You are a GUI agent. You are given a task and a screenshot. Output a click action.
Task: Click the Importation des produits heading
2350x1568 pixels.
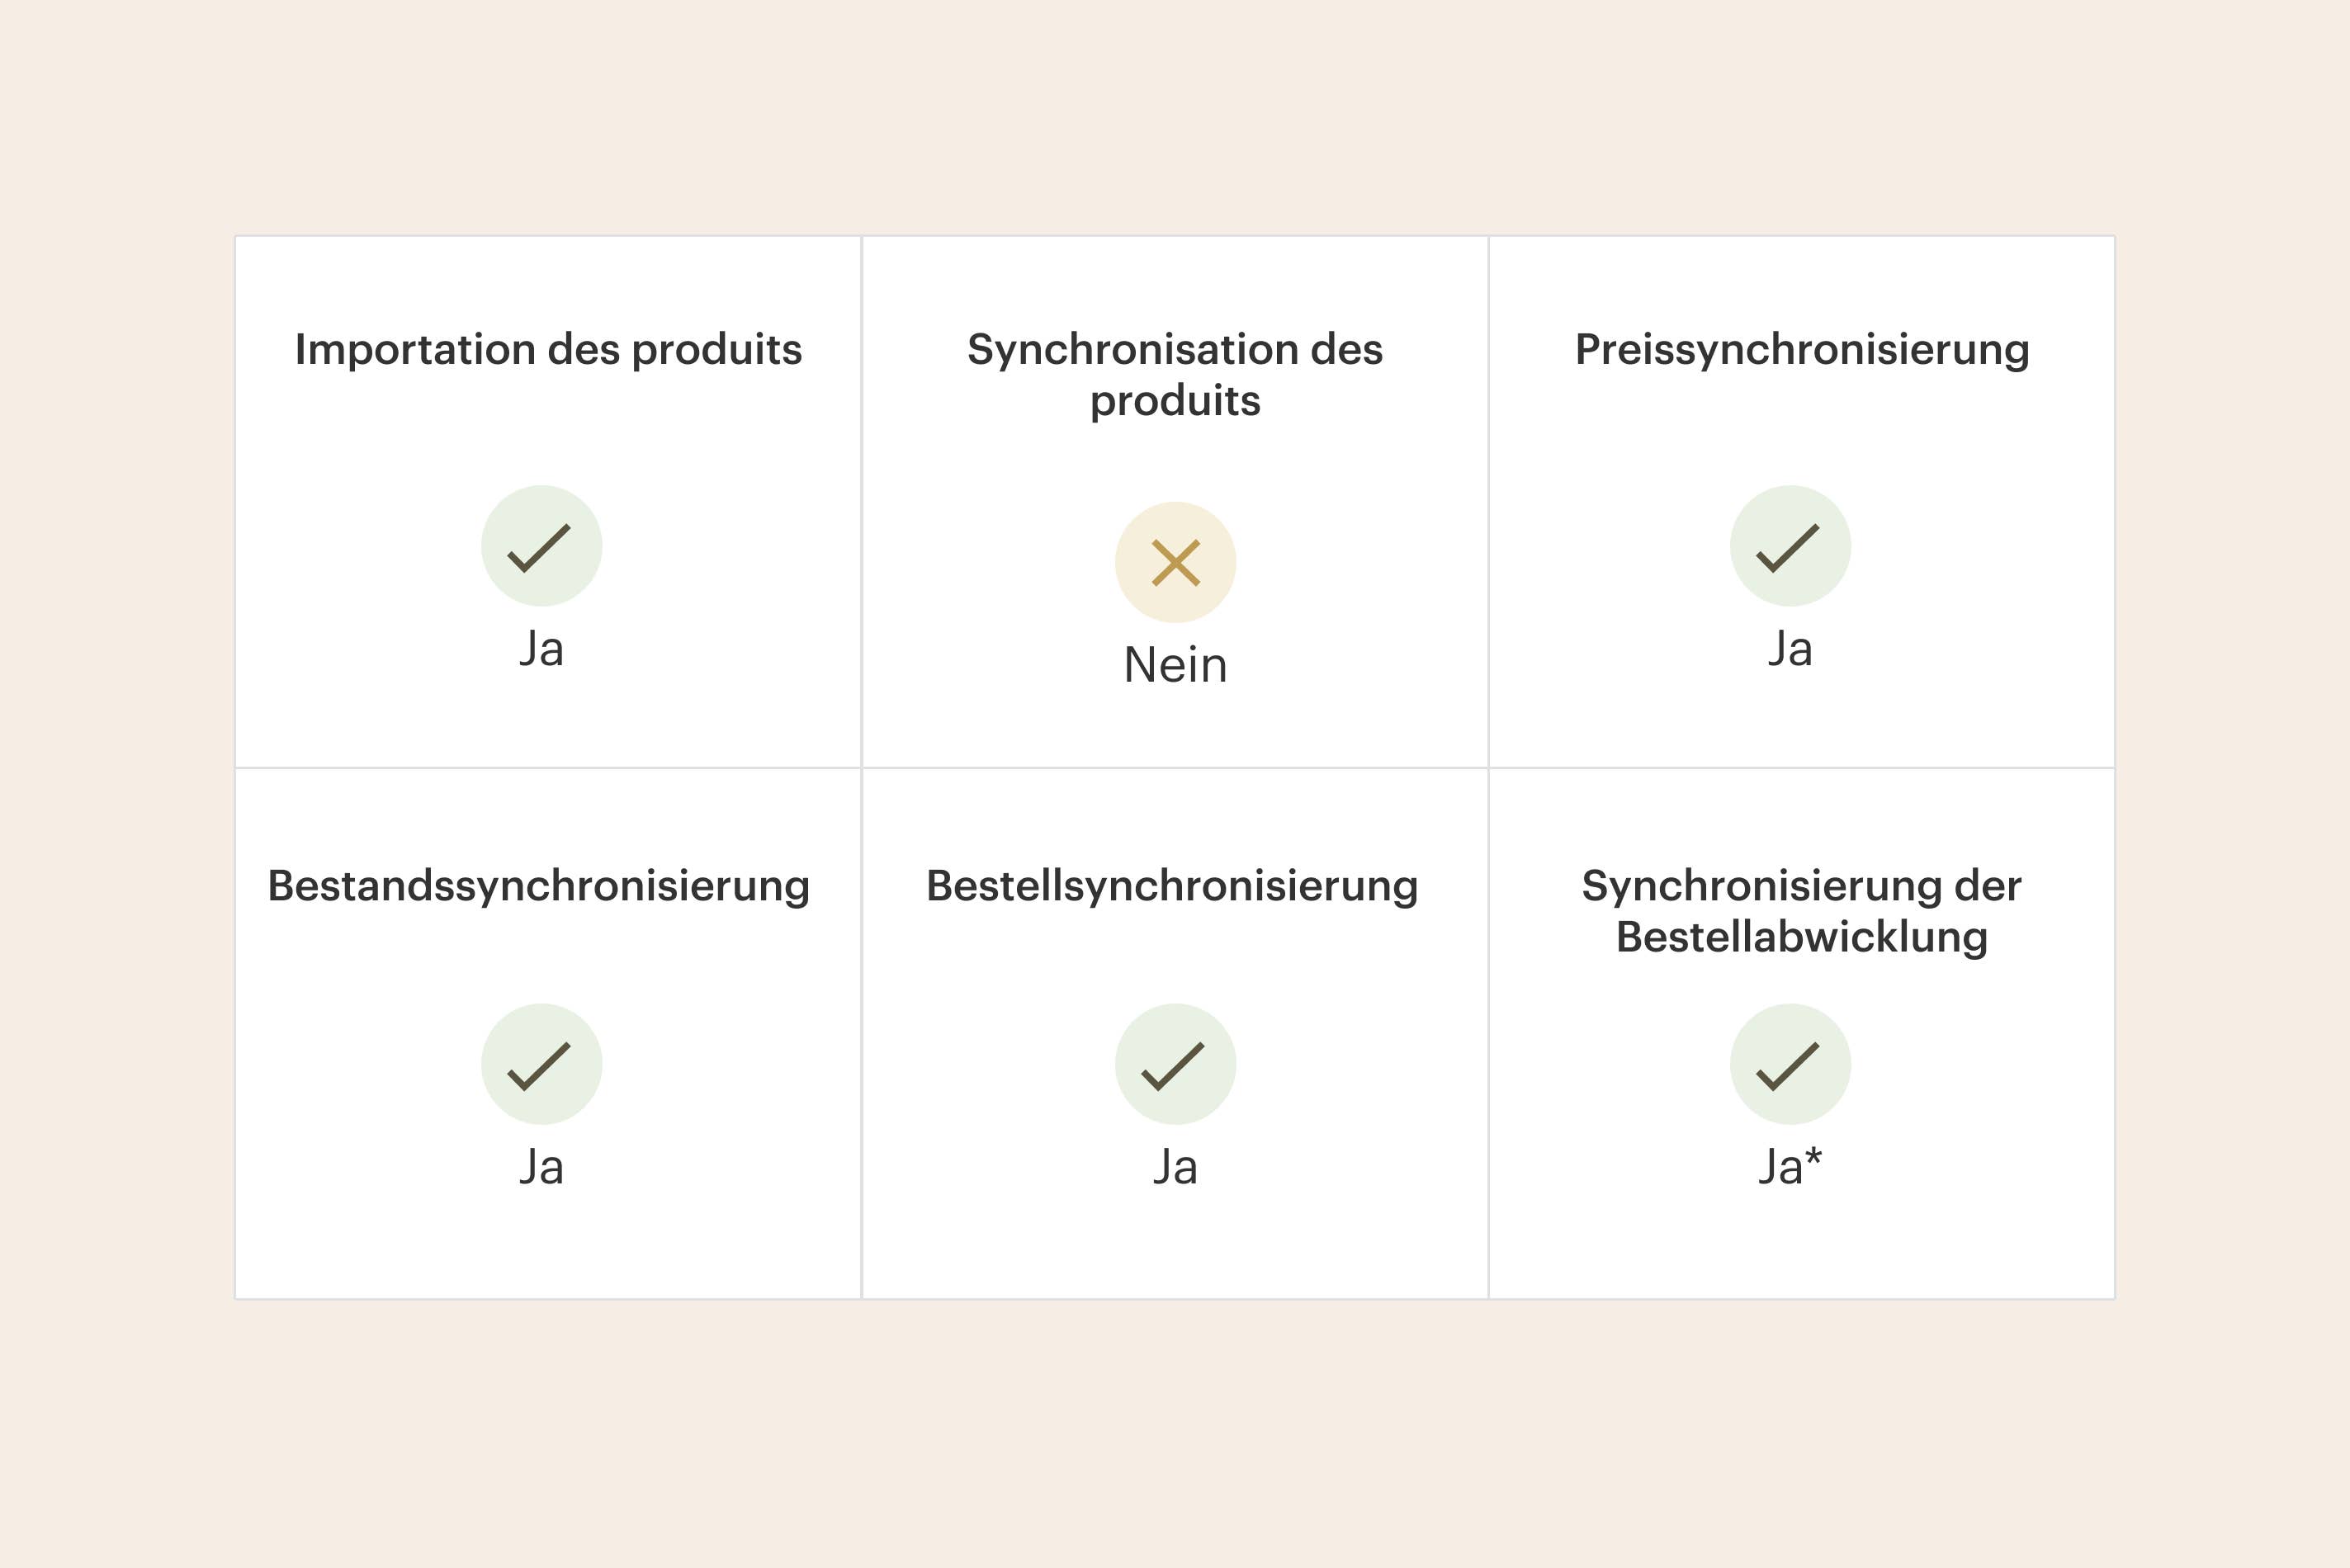click(548, 350)
